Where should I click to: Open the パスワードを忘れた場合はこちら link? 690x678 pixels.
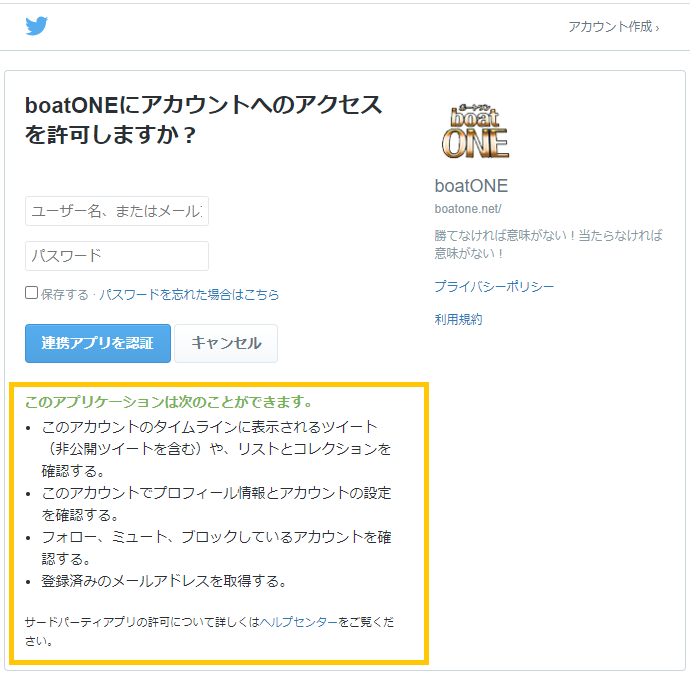click(x=189, y=294)
